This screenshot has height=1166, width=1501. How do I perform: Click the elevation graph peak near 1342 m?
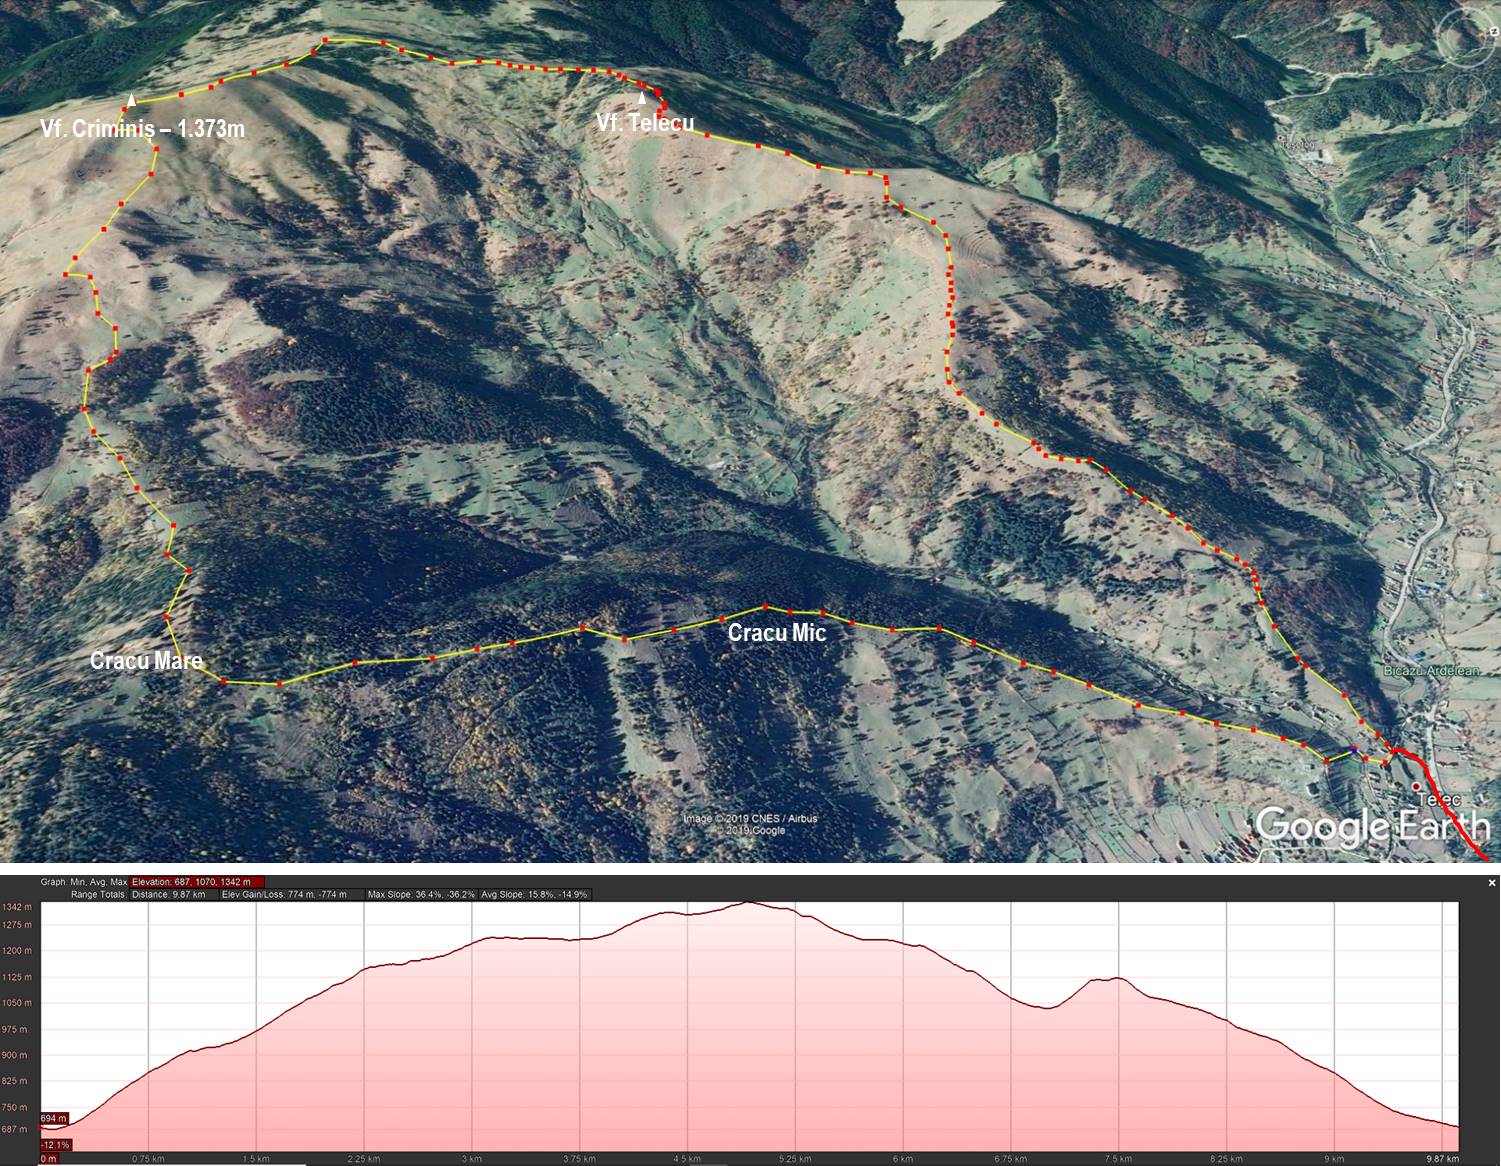[x=748, y=904]
